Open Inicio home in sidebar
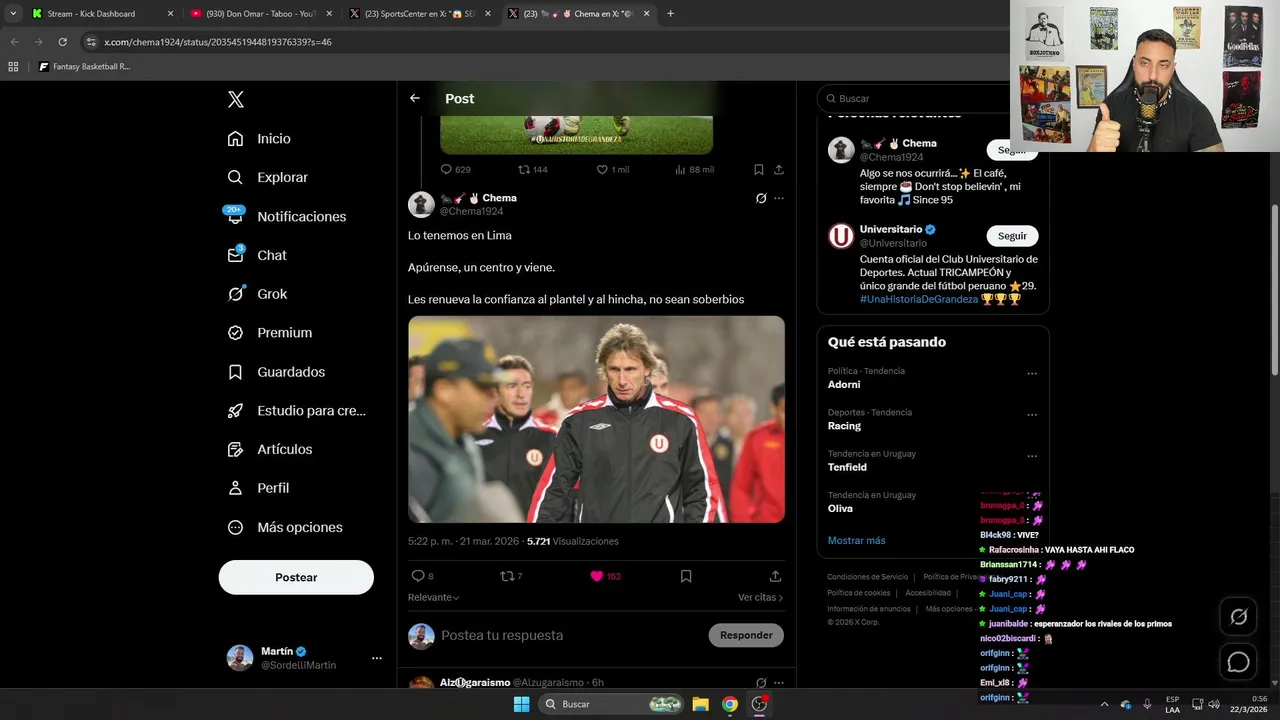 pos(259,139)
